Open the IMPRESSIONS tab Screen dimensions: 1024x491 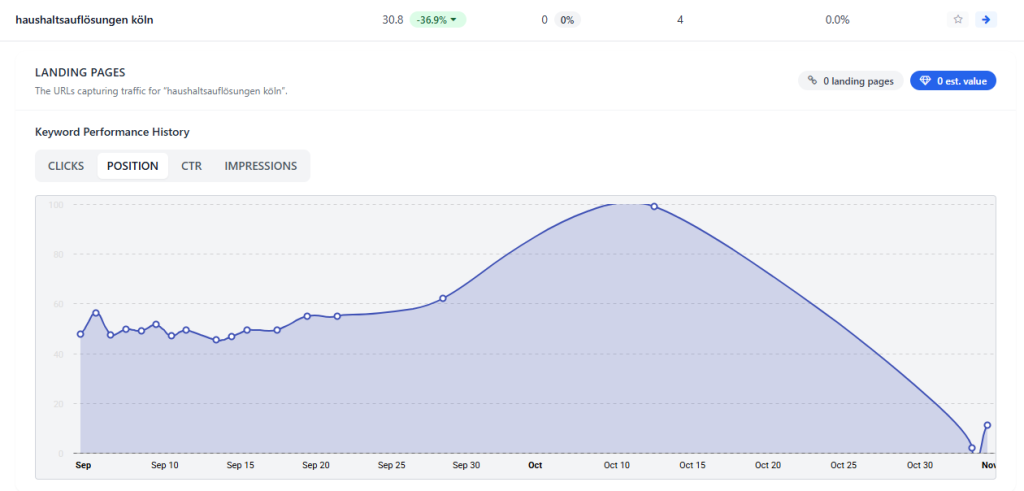pyautogui.click(x=260, y=166)
